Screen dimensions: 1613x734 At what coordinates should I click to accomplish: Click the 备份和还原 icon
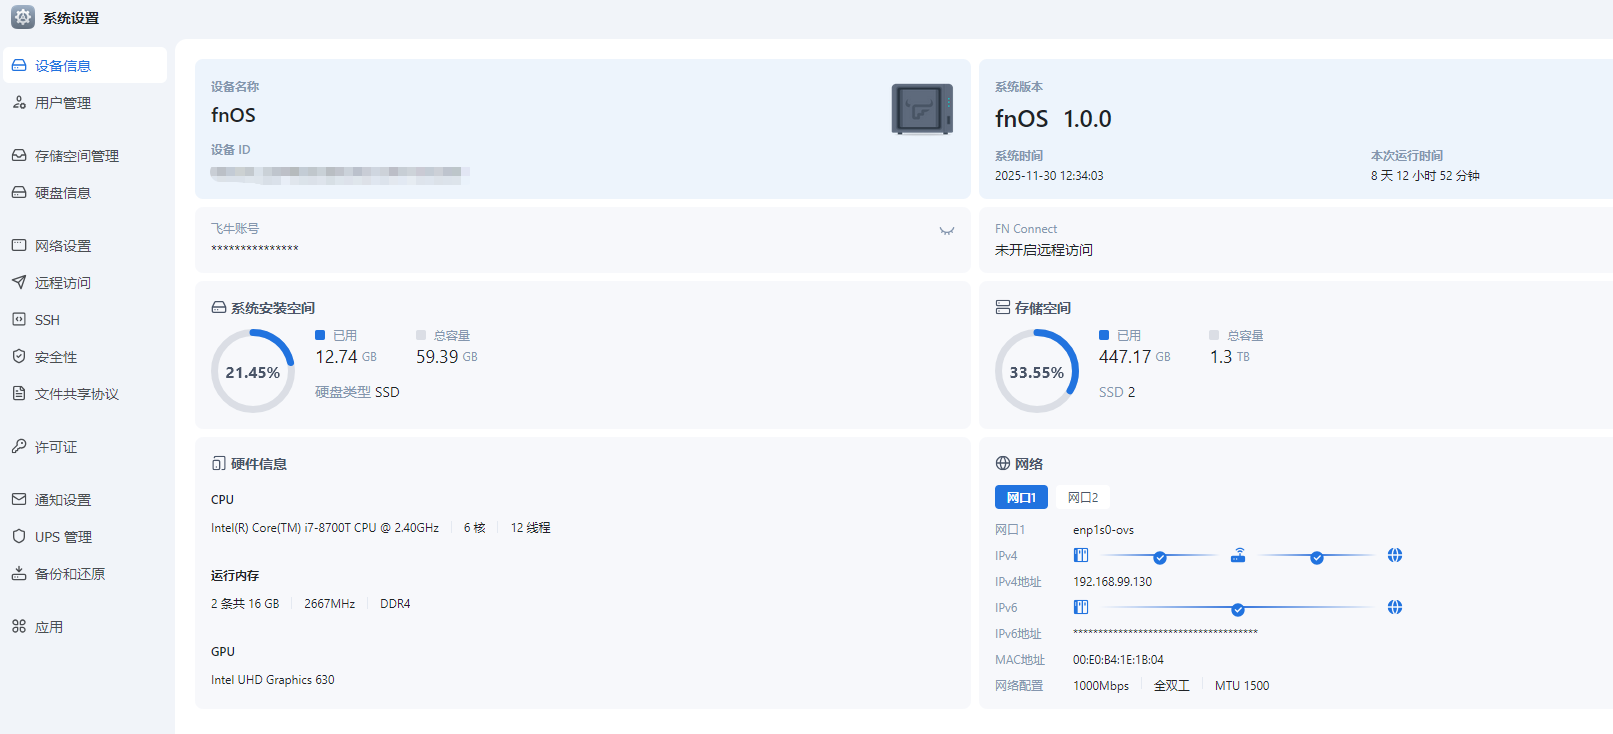pos(19,573)
